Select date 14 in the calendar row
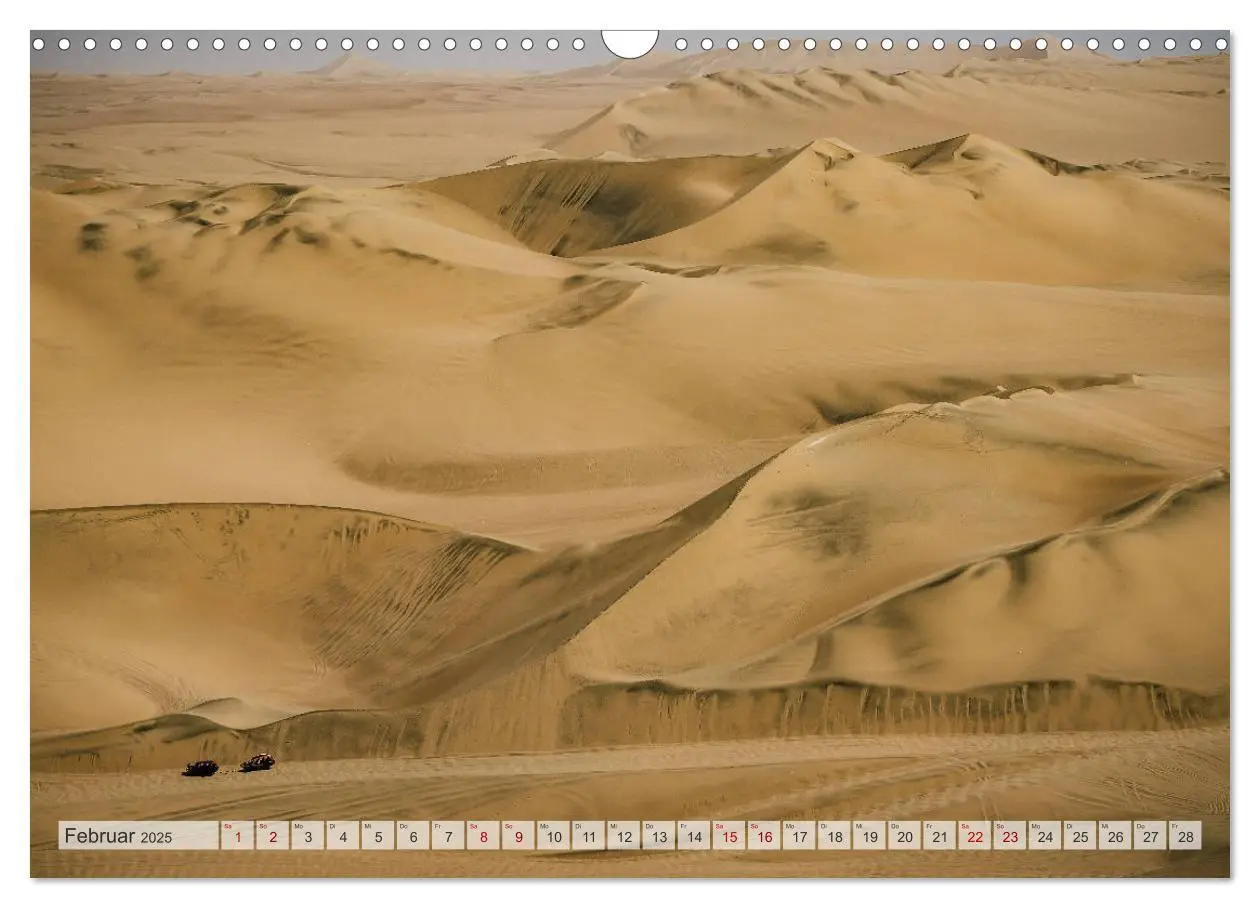This screenshot has width=1260, height=908. coord(694,836)
